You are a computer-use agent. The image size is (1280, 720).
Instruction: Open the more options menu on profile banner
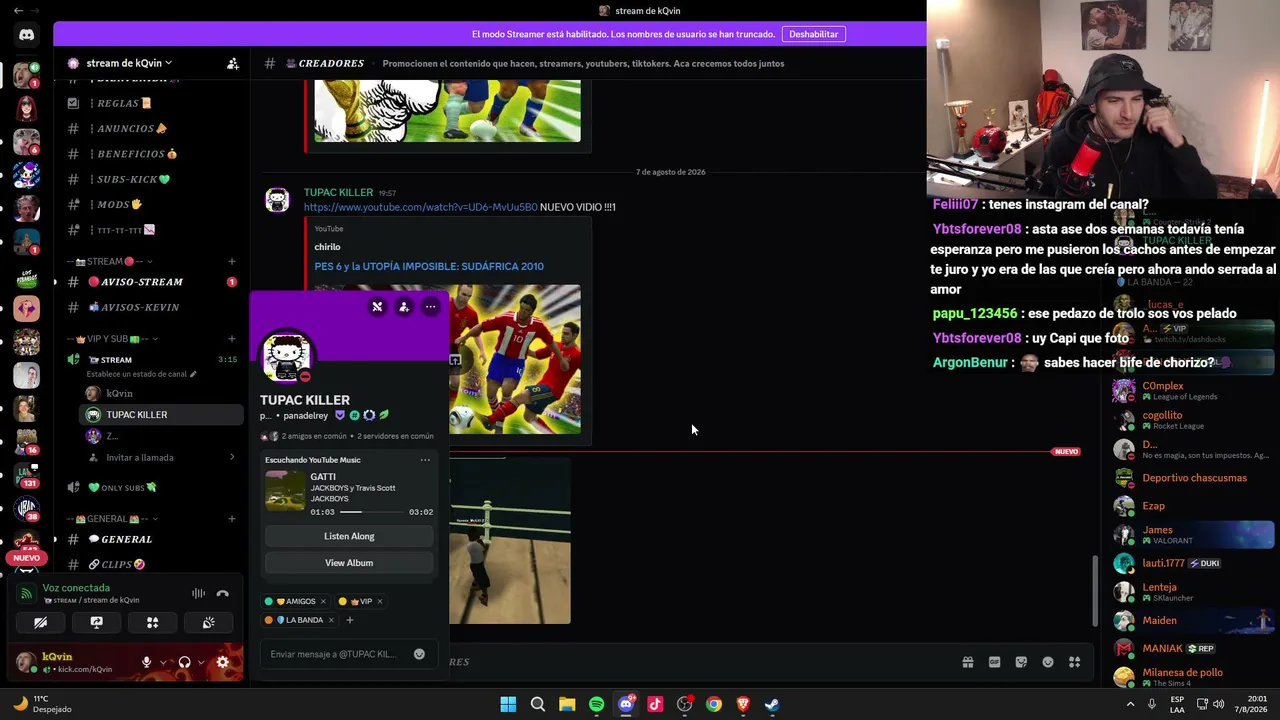tap(430, 307)
